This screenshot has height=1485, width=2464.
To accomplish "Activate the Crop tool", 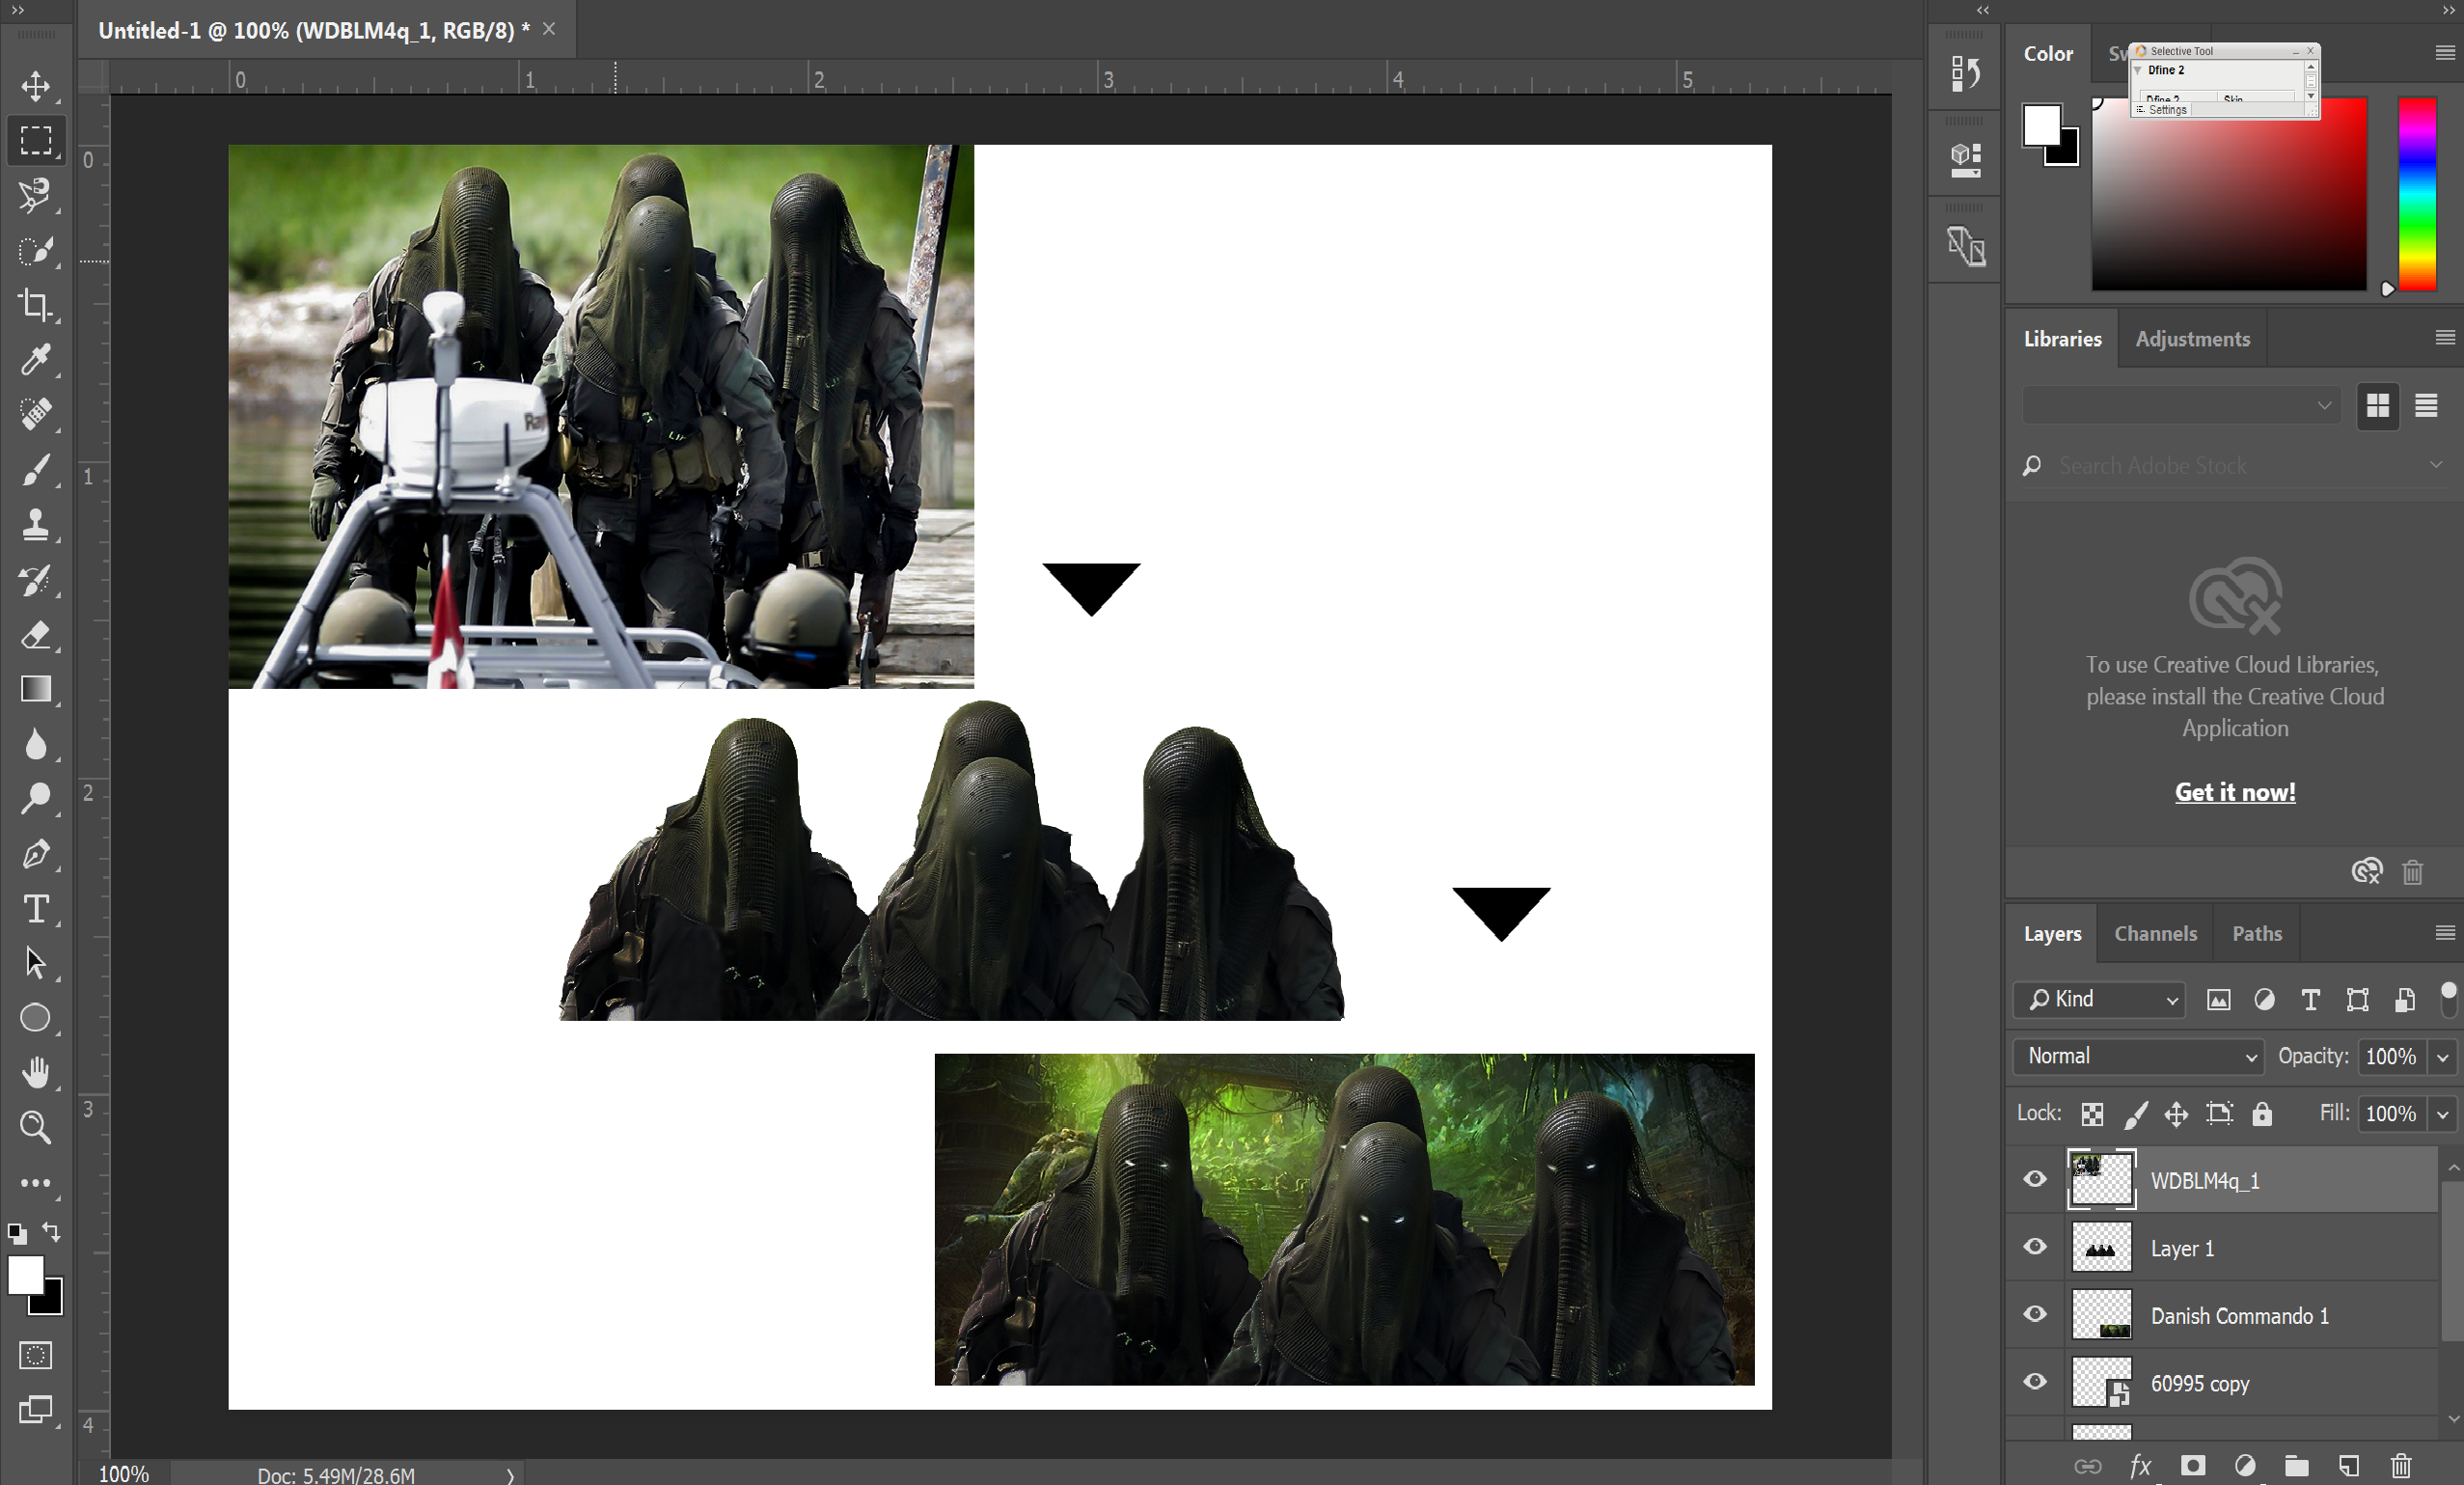I will point(36,306).
